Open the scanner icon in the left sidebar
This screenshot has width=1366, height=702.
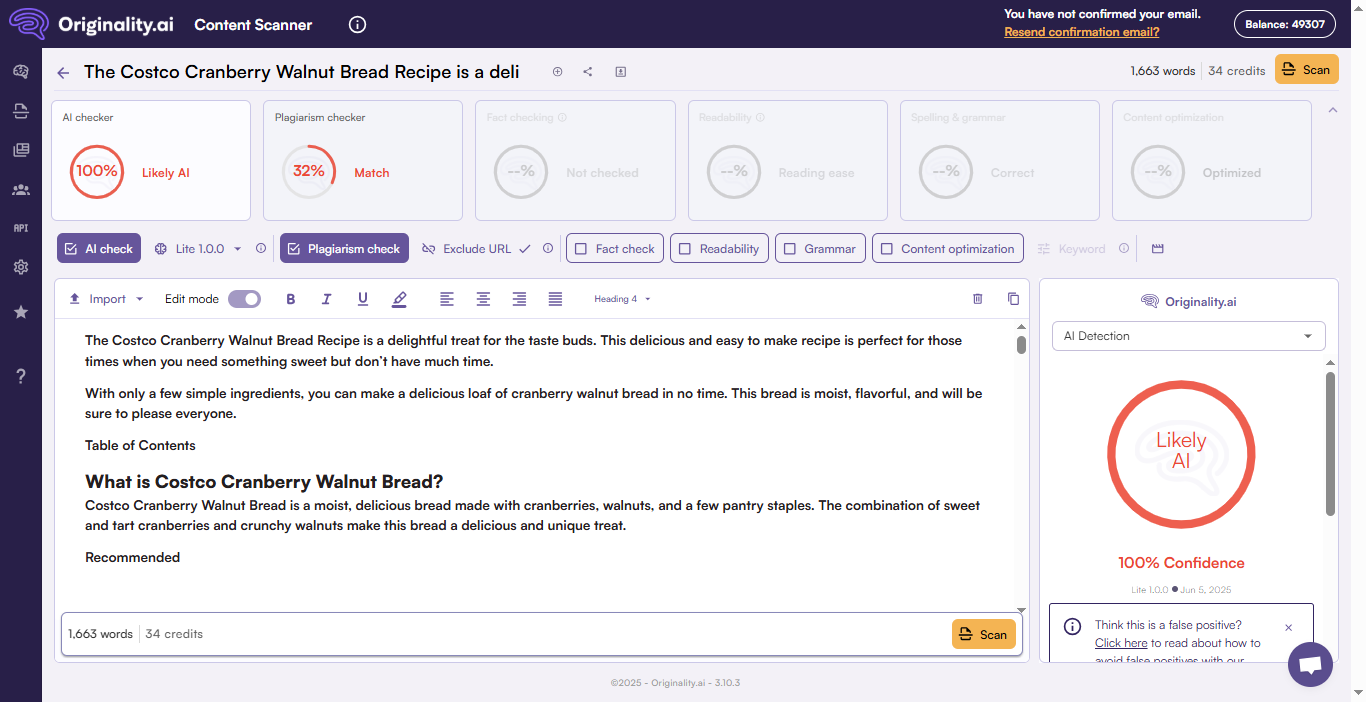[20, 110]
